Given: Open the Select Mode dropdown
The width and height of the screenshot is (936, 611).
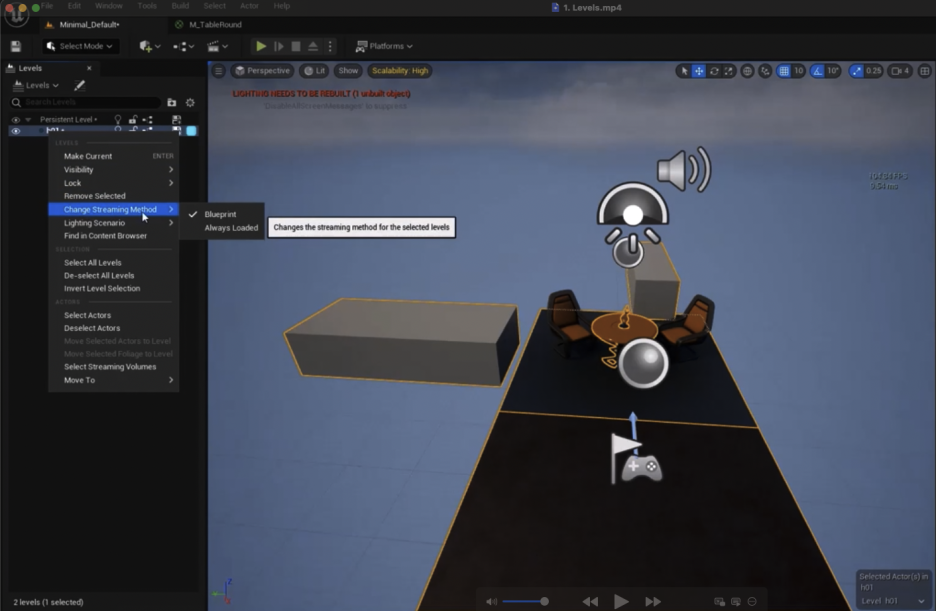Looking at the screenshot, I should pos(80,46).
